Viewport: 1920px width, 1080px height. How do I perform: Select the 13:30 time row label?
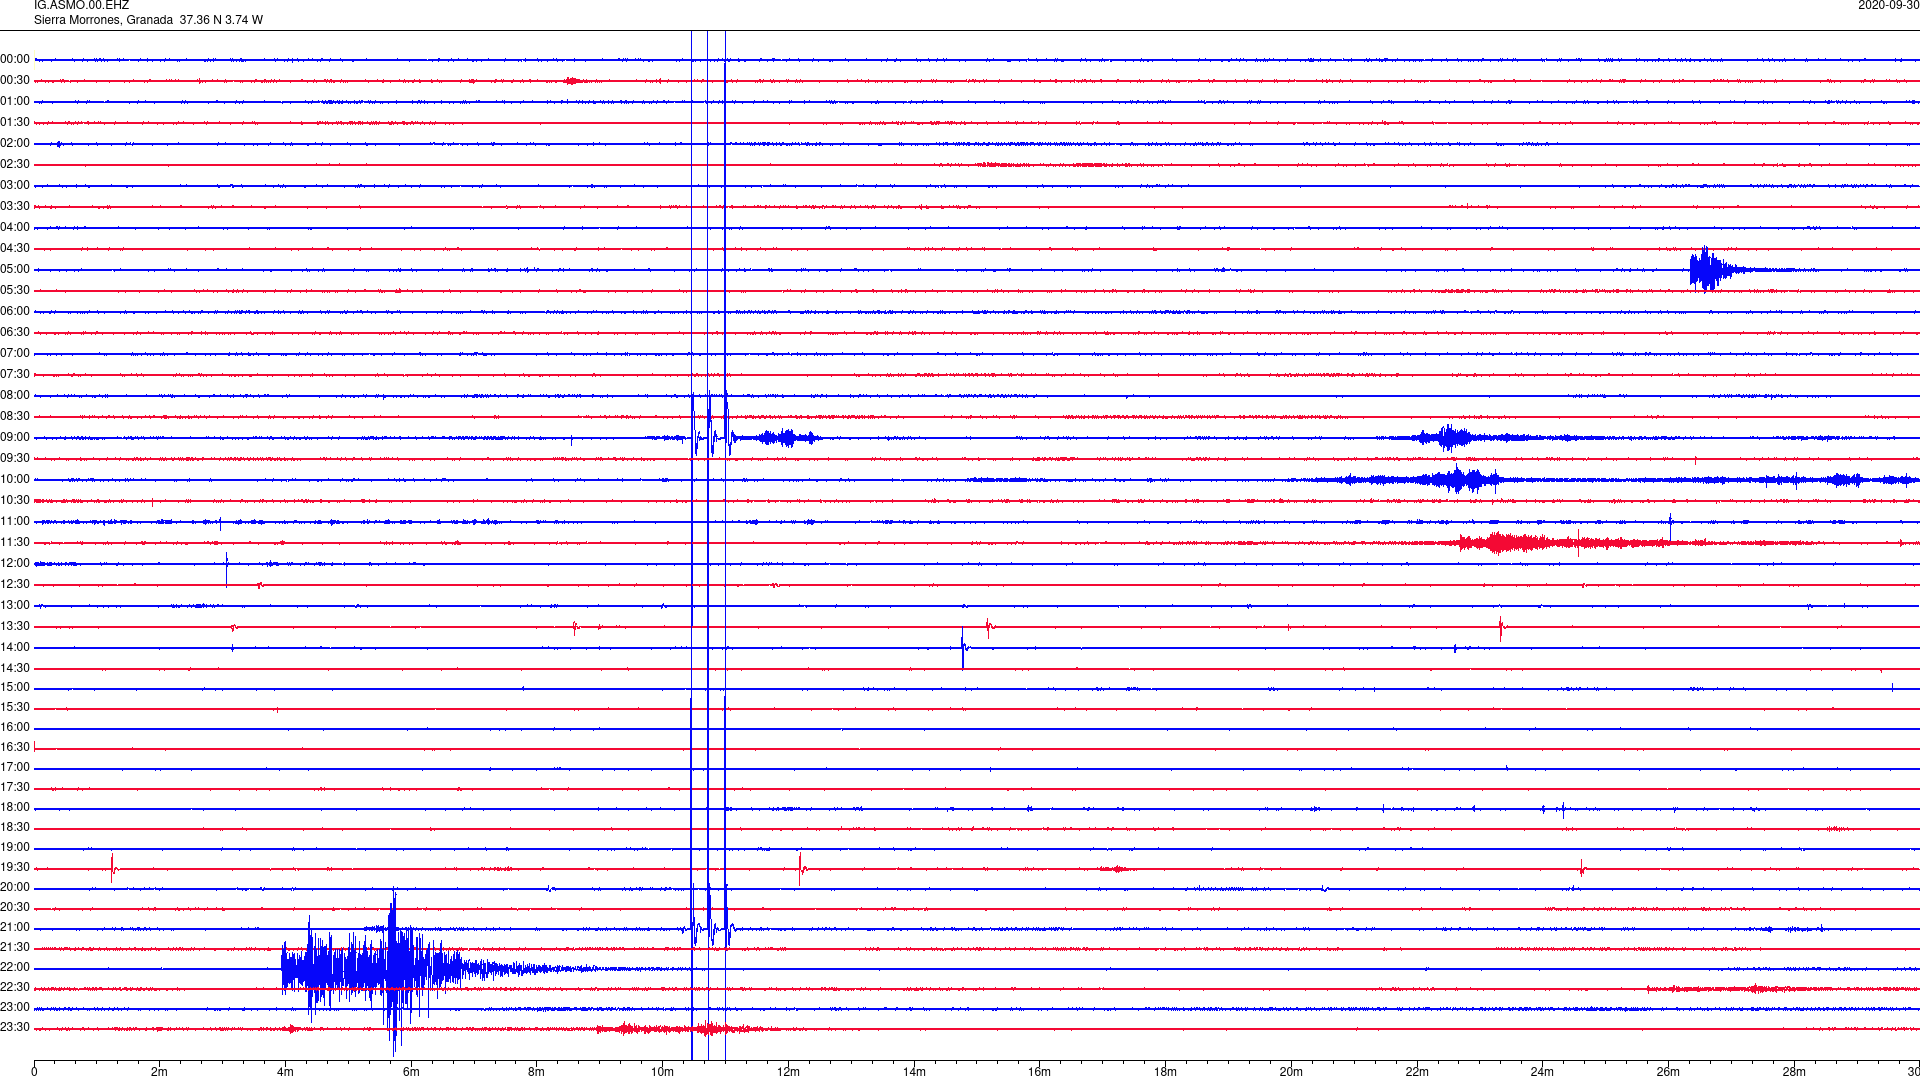[15, 626]
